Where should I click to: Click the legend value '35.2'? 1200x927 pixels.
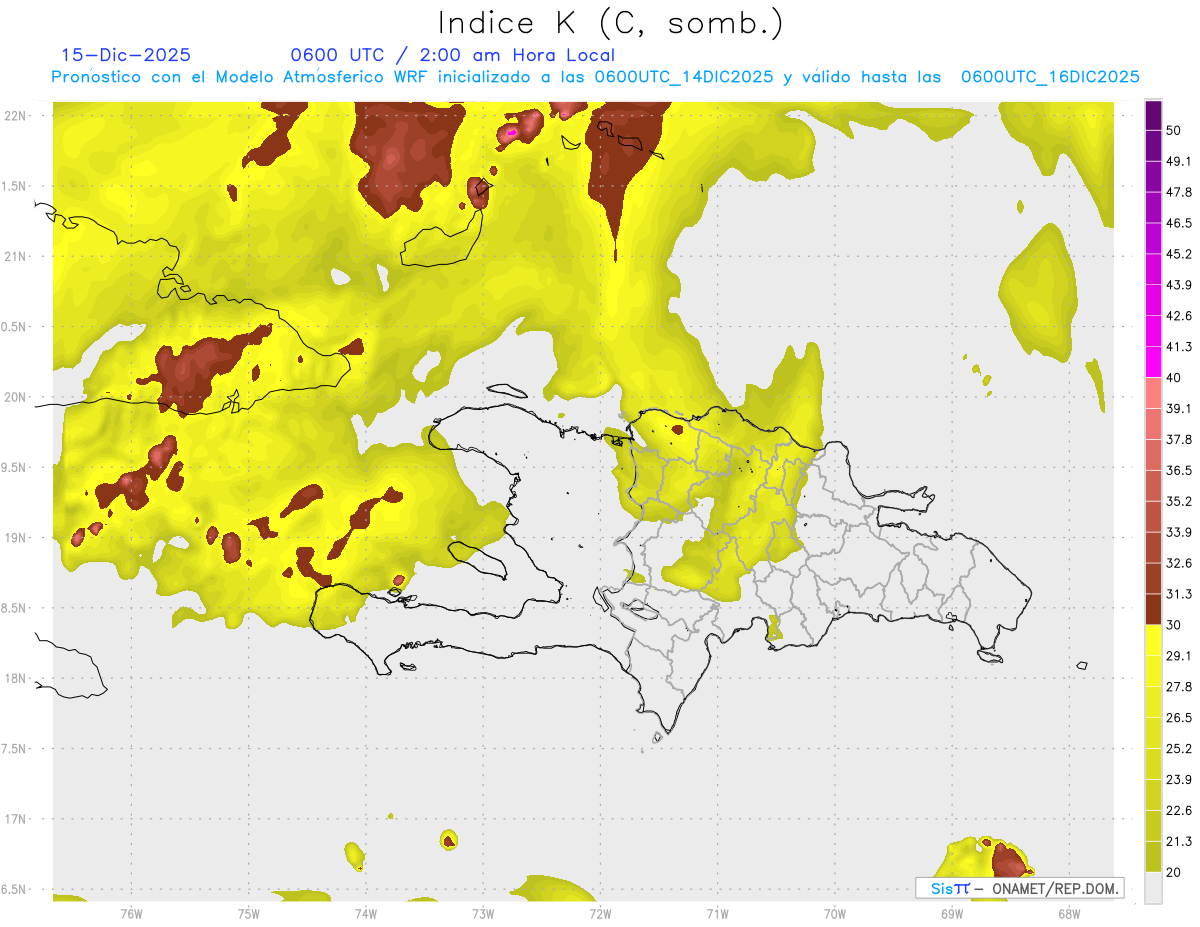click(x=1179, y=501)
